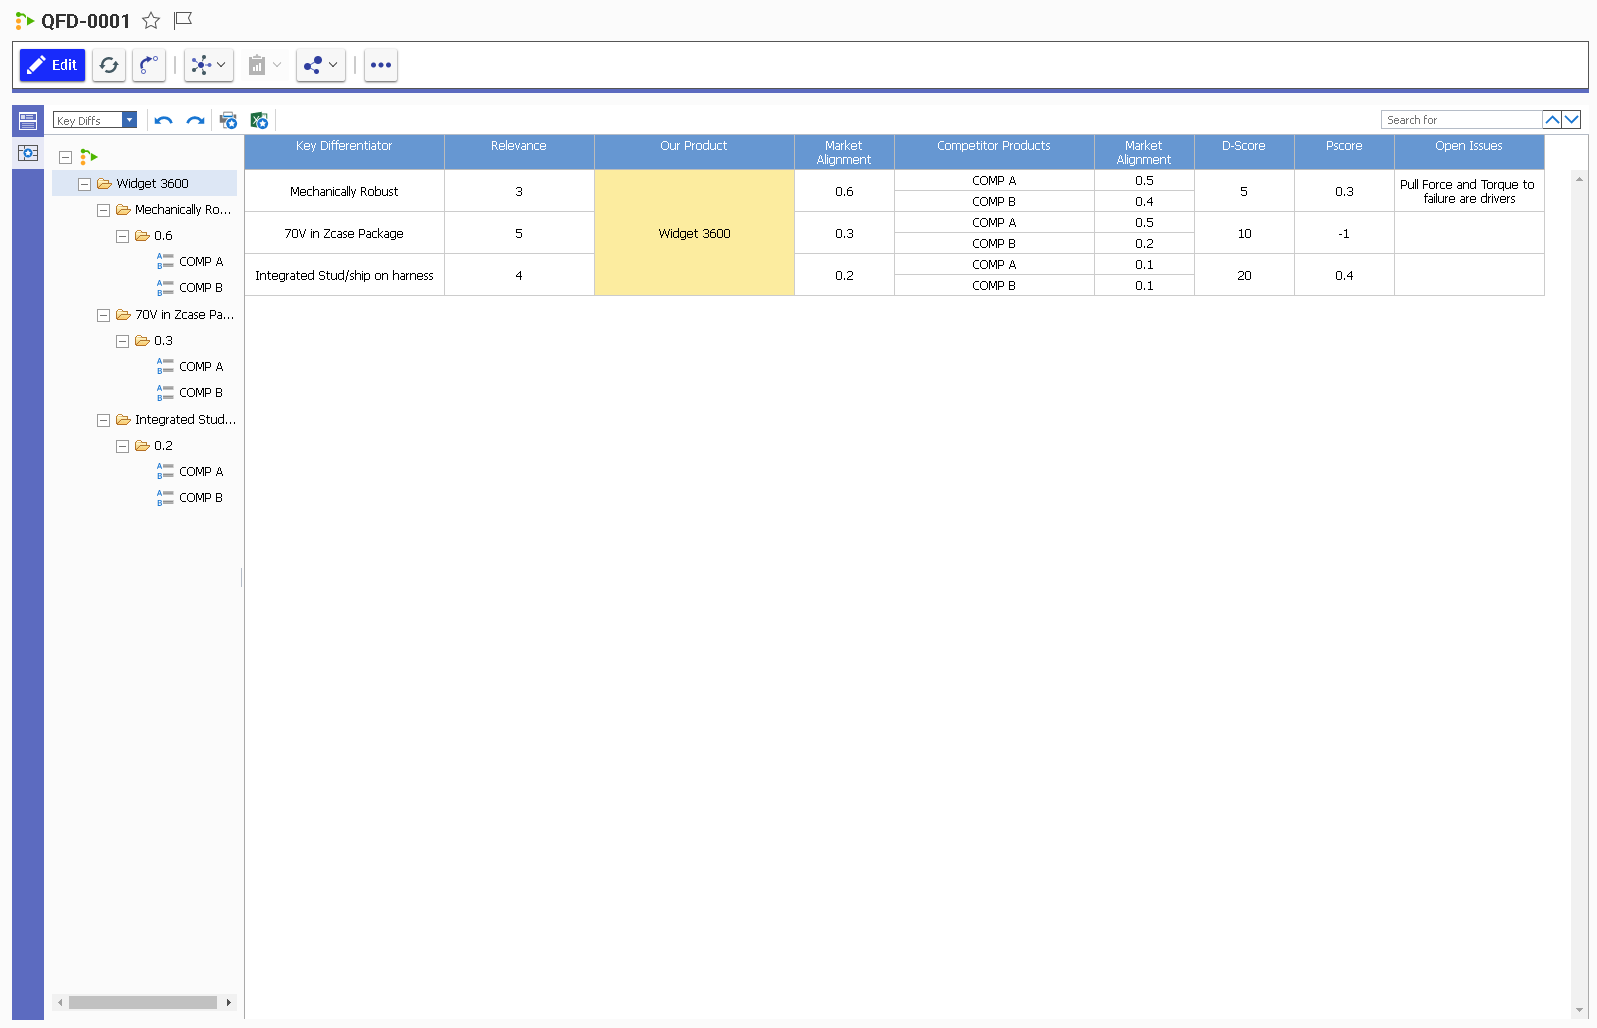Select COMP B under the 0.3 folder
Screen dimensions: 1597x1028
(201, 393)
